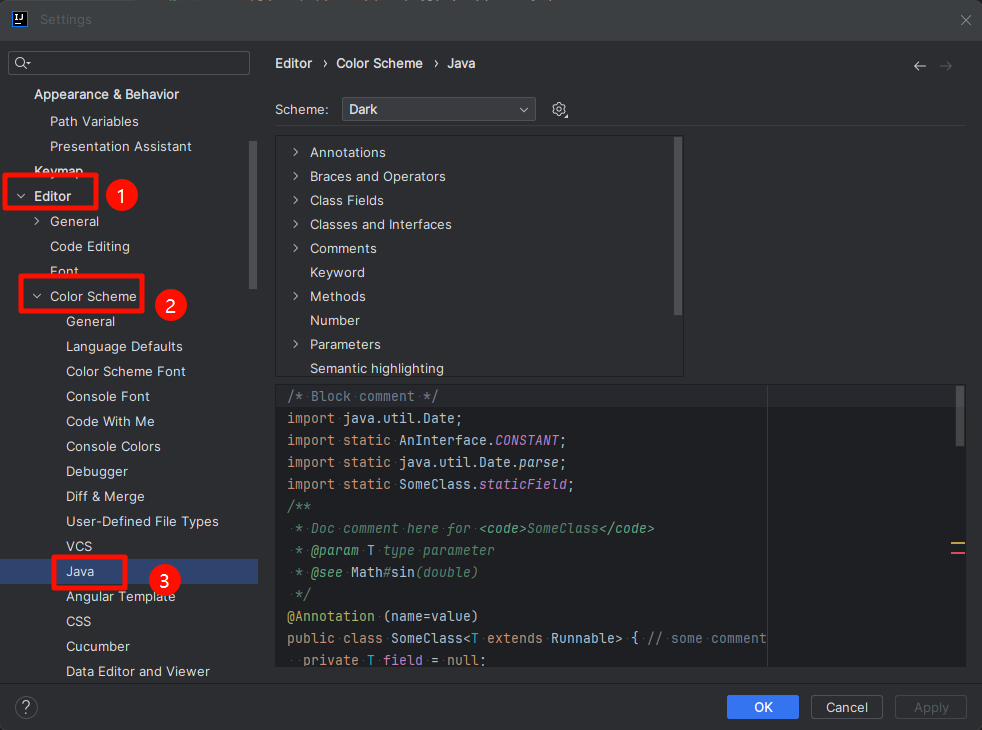The width and height of the screenshot is (982, 730).
Task: Expand the Parameters category
Action: click(296, 344)
